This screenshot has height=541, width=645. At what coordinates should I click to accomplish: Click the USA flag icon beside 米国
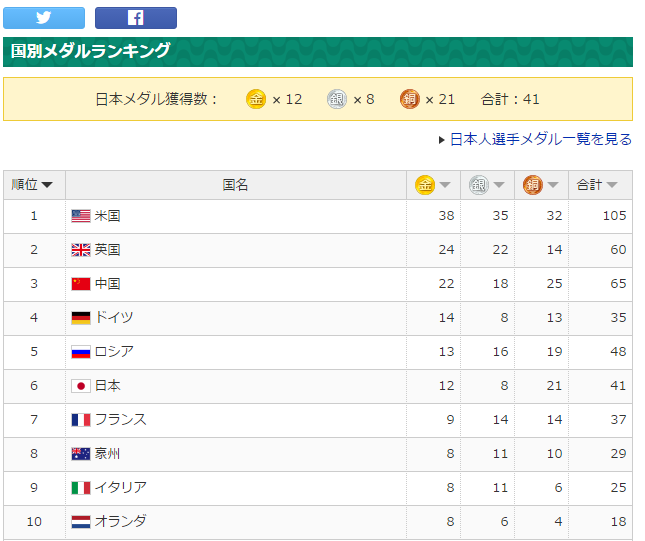[x=81, y=216]
